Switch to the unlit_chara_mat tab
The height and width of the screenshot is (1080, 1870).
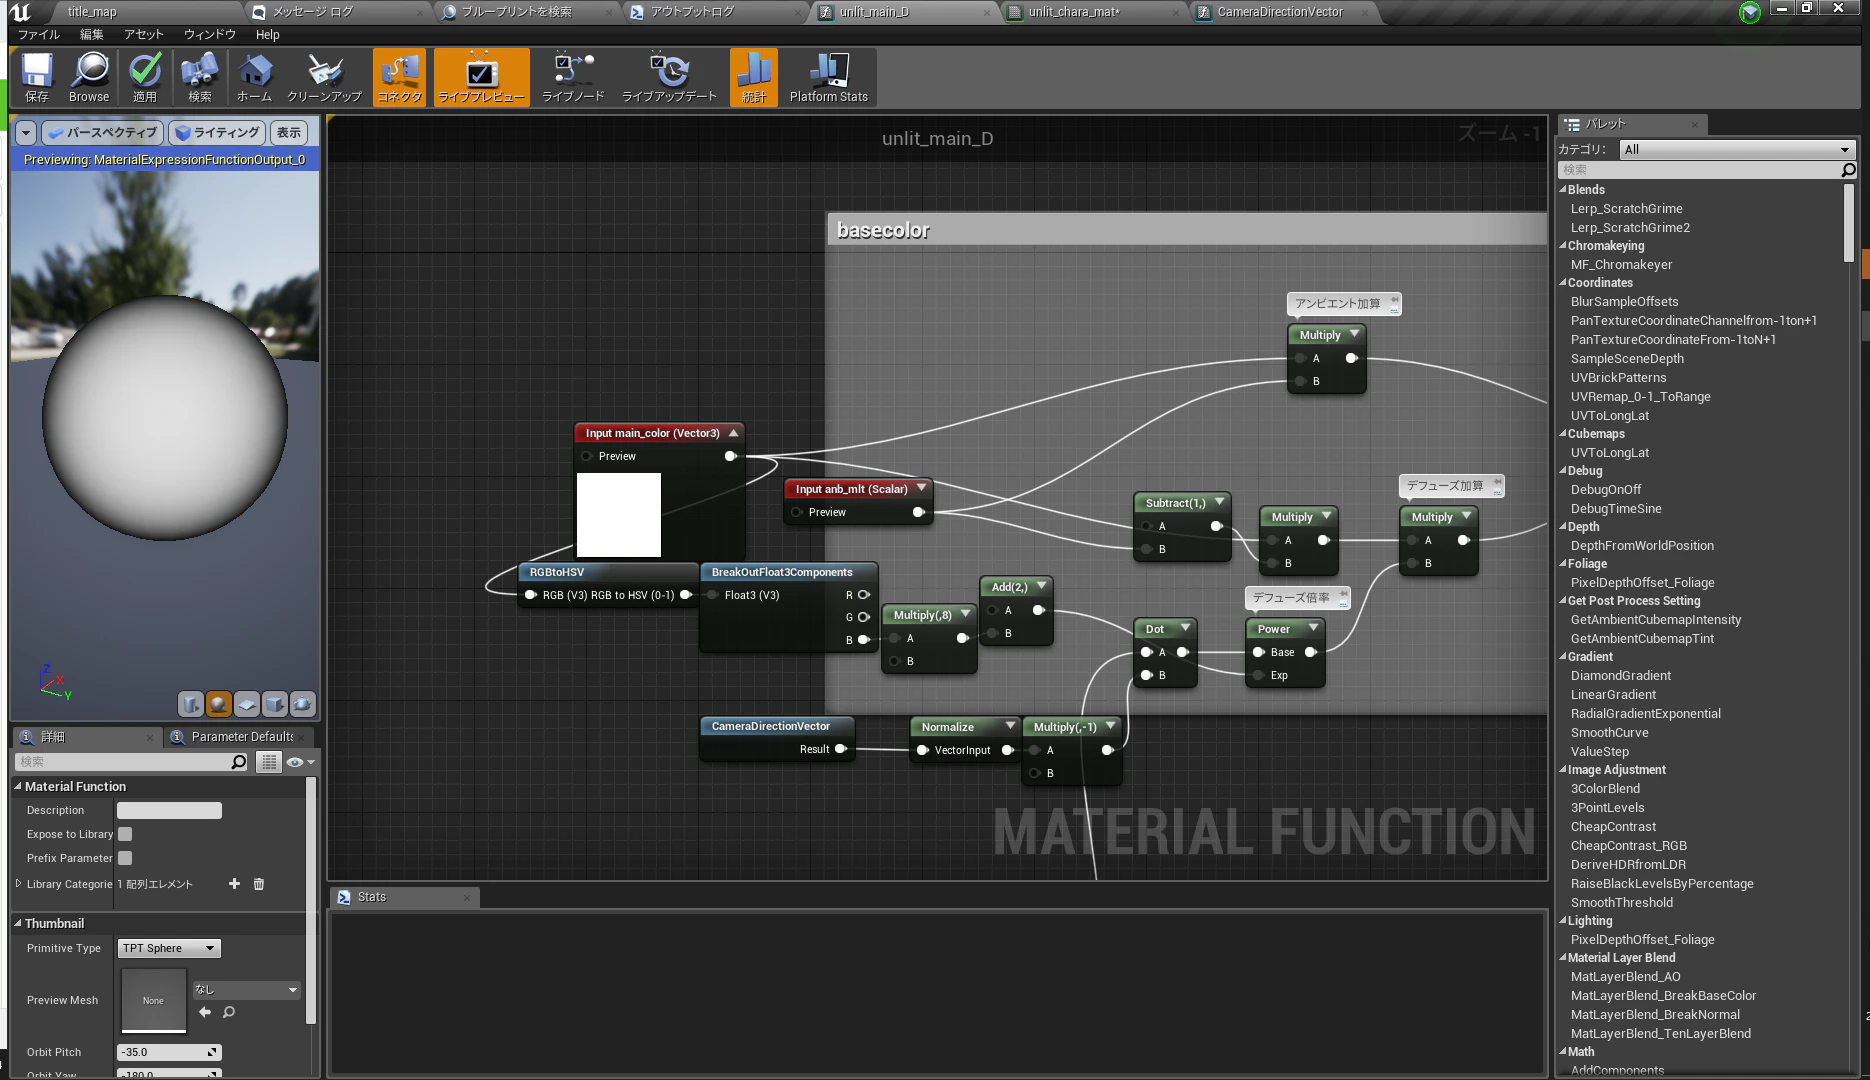1074,12
